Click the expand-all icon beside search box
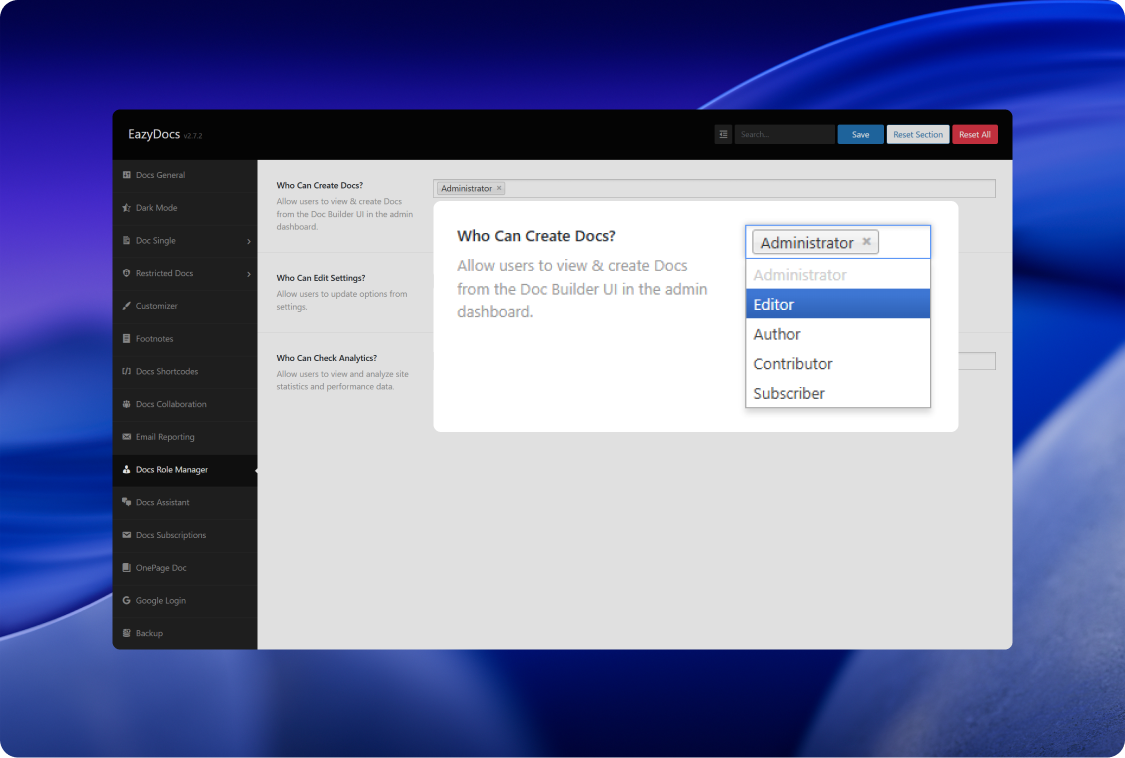 tap(723, 135)
